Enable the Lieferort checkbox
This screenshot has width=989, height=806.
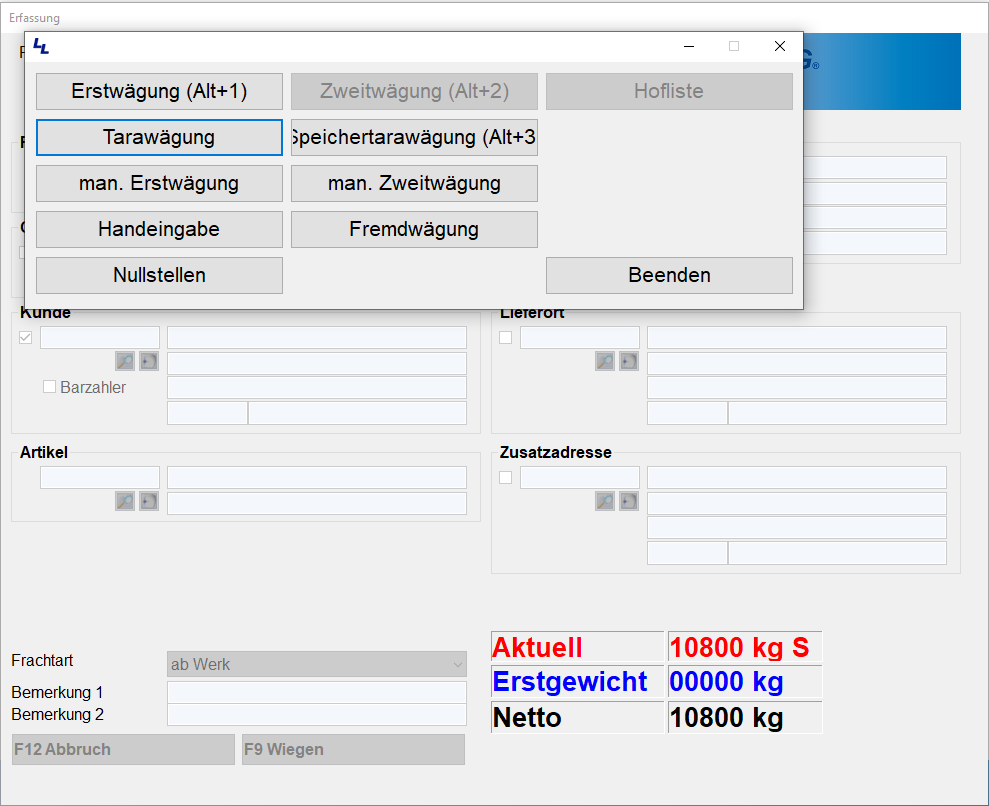[505, 337]
